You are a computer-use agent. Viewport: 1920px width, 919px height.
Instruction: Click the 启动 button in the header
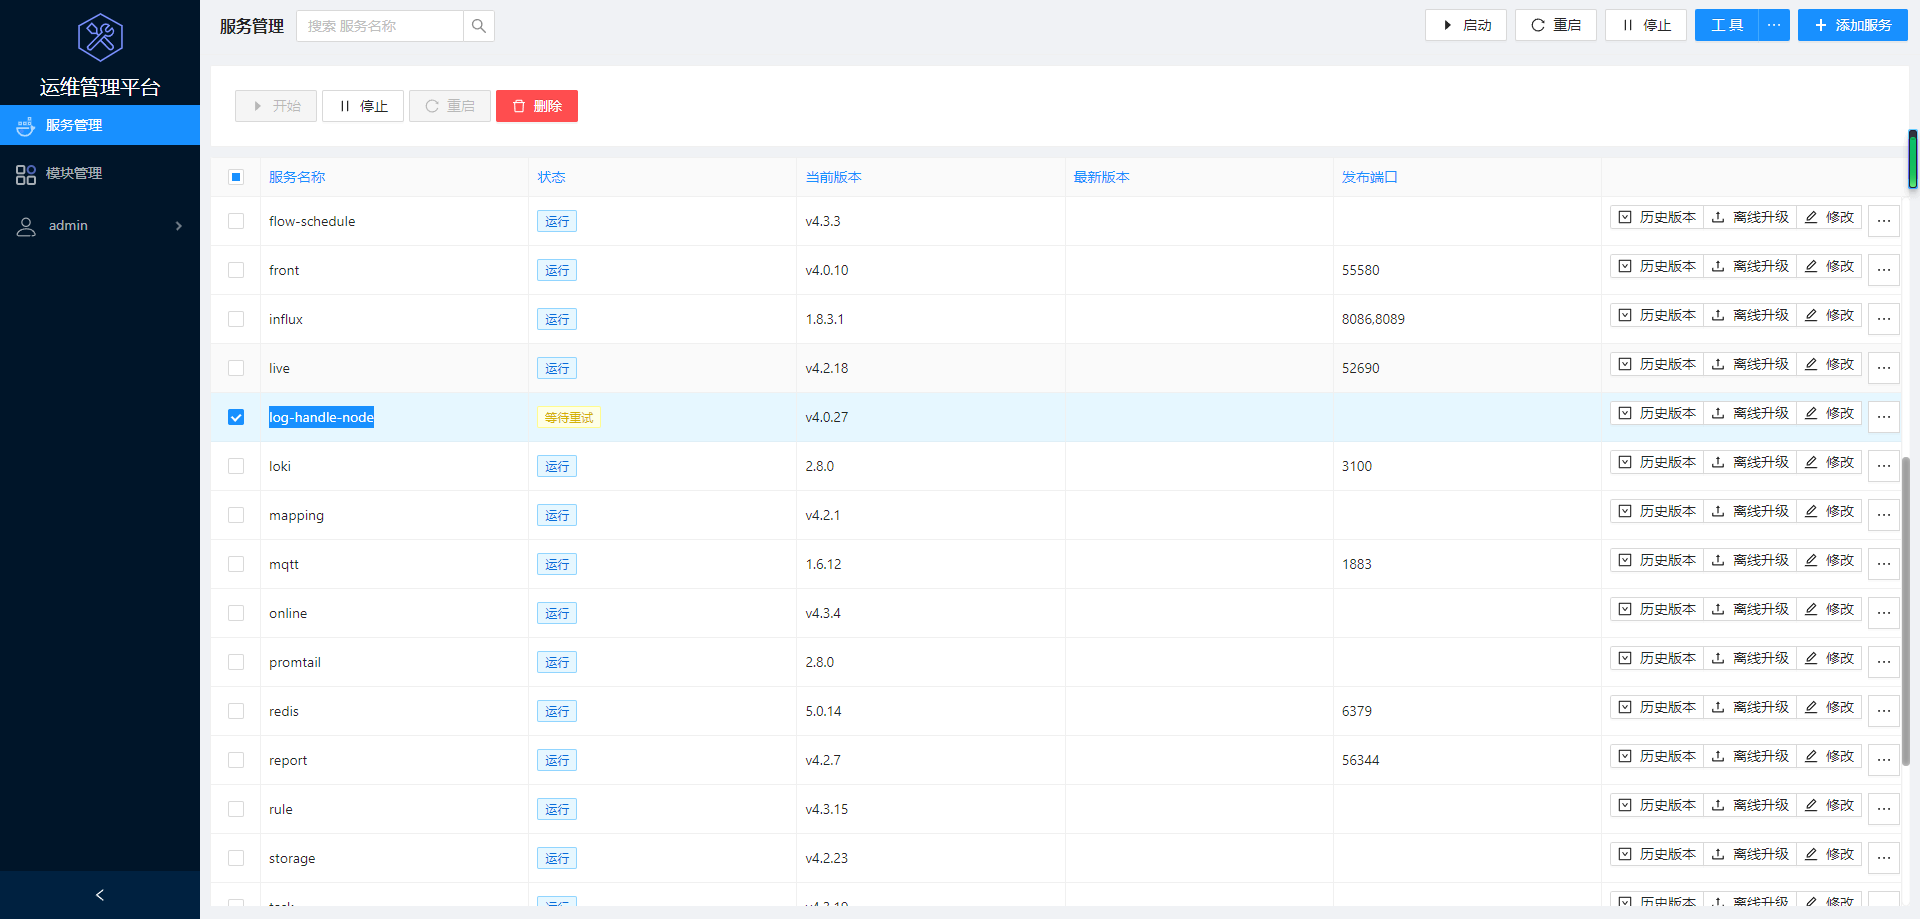1466,25
